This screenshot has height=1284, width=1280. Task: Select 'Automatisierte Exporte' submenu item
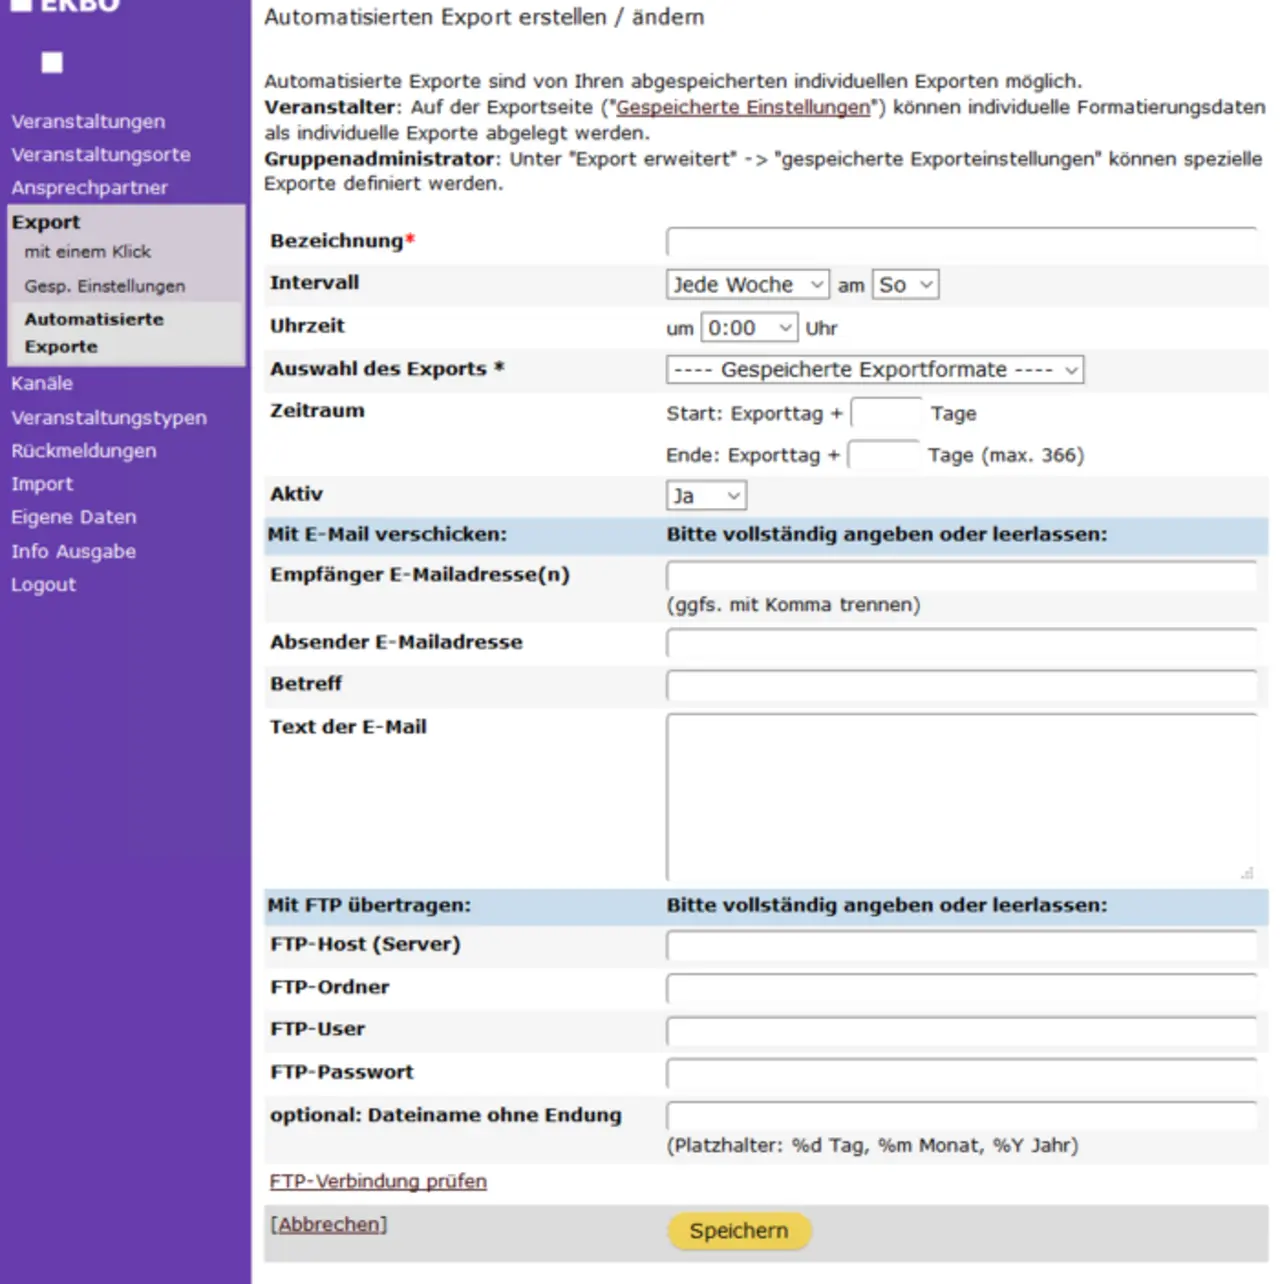[x=94, y=333]
